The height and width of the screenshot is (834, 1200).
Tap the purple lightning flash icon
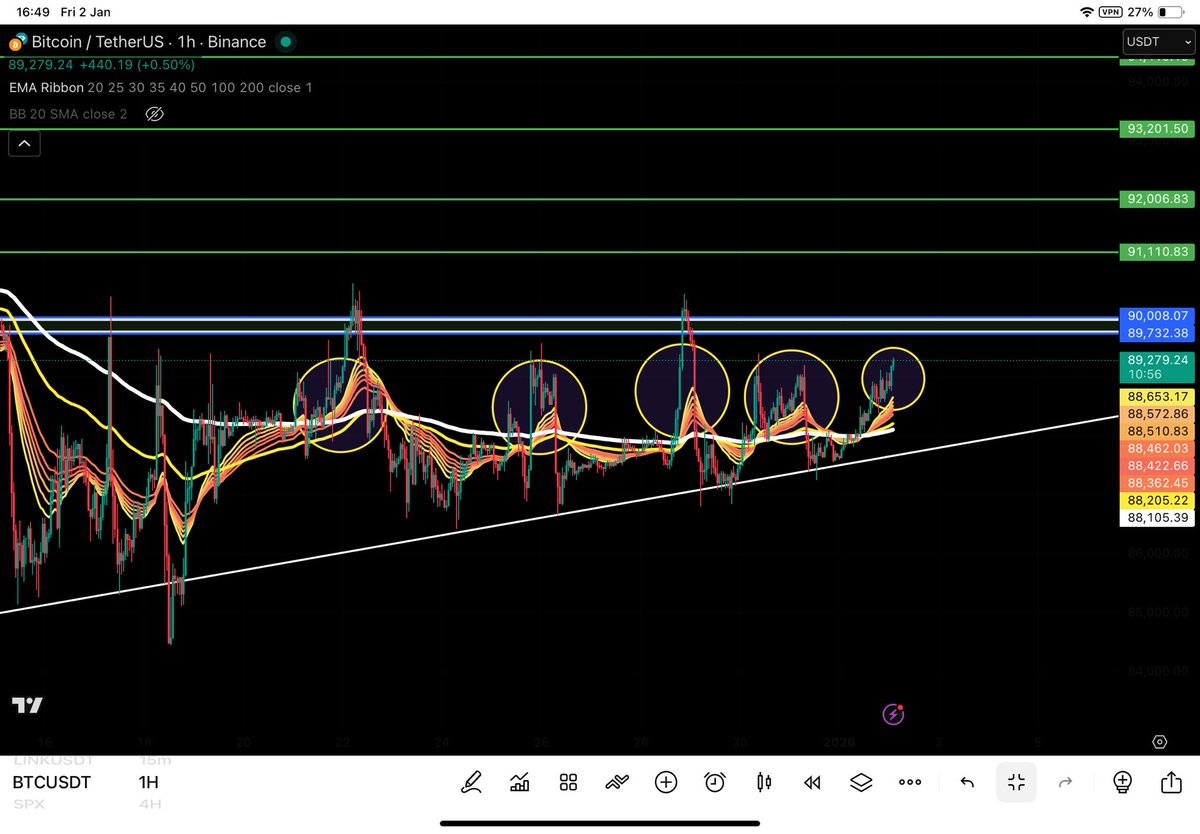(894, 714)
